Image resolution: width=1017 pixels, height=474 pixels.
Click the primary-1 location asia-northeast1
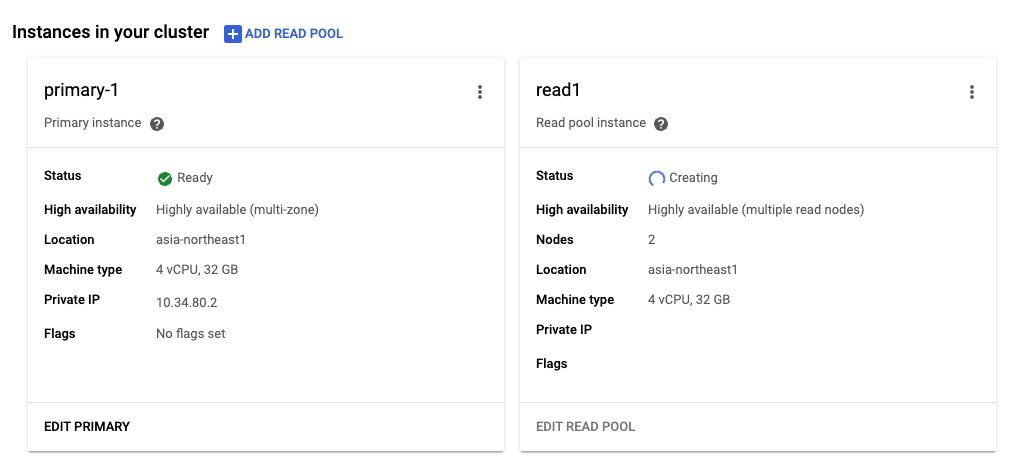tap(201, 240)
